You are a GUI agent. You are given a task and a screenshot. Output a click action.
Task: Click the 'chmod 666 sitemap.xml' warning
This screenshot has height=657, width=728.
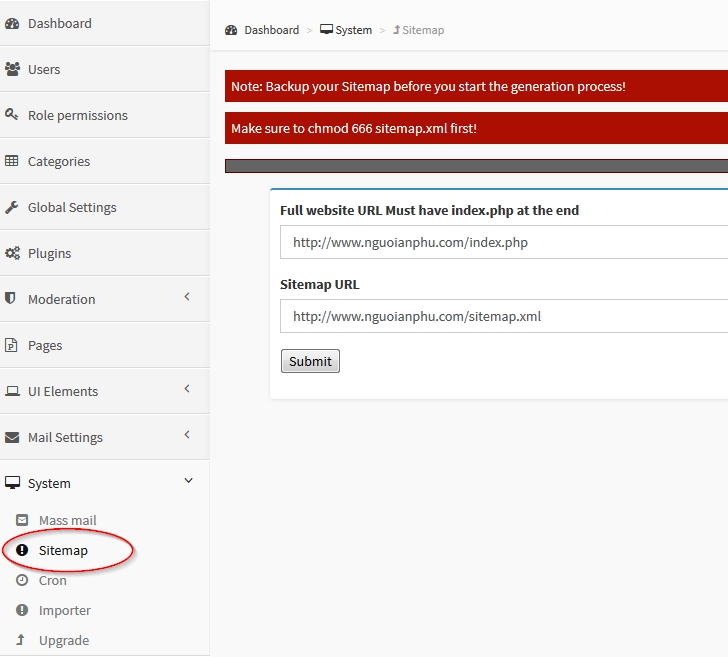476,128
